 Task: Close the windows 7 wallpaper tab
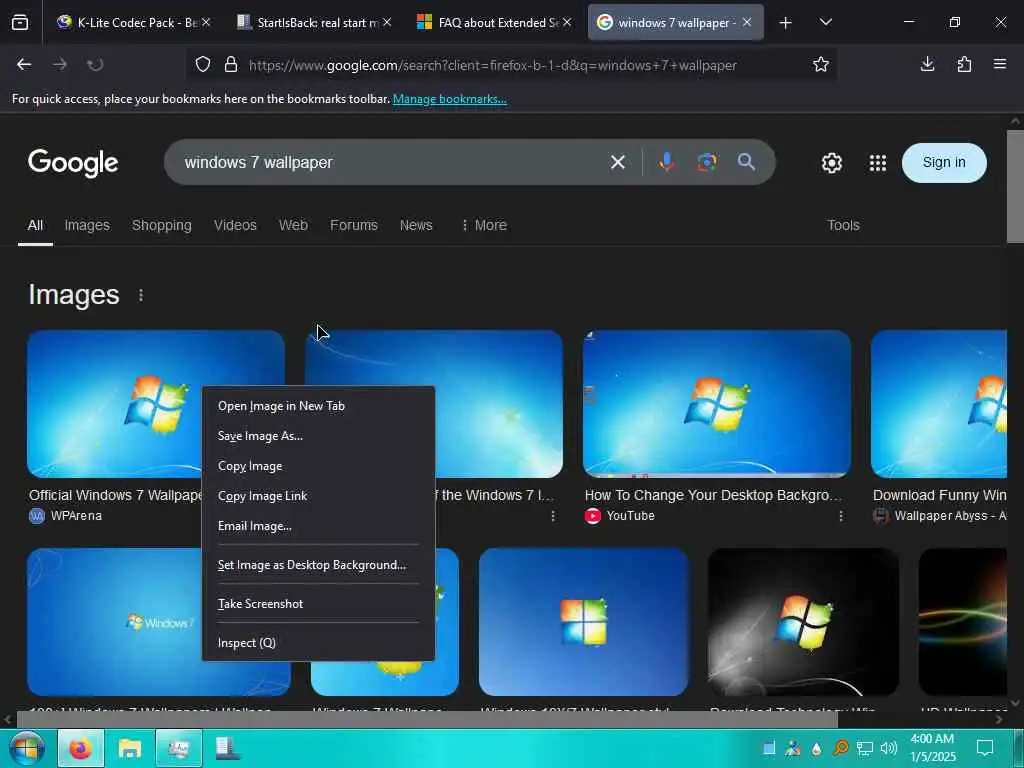click(x=746, y=22)
